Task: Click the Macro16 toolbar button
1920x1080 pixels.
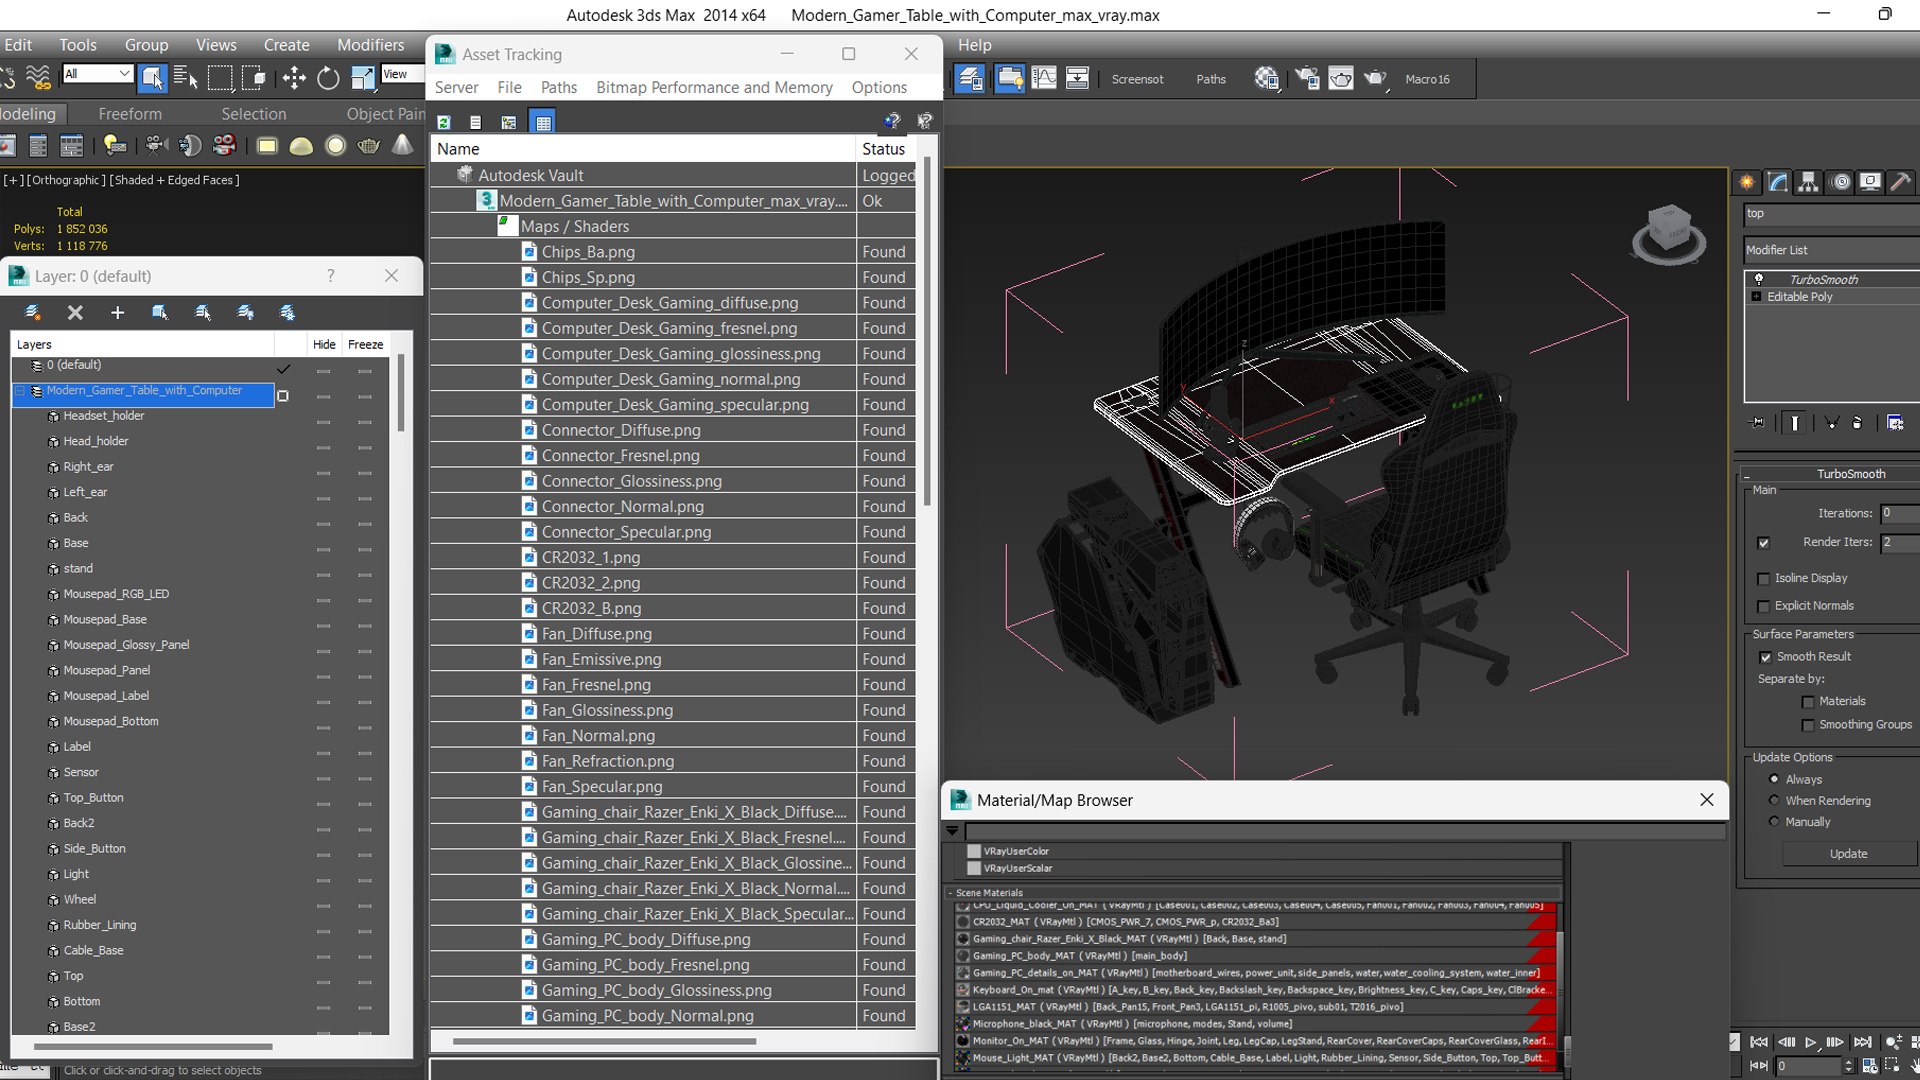Action: click(x=1427, y=79)
